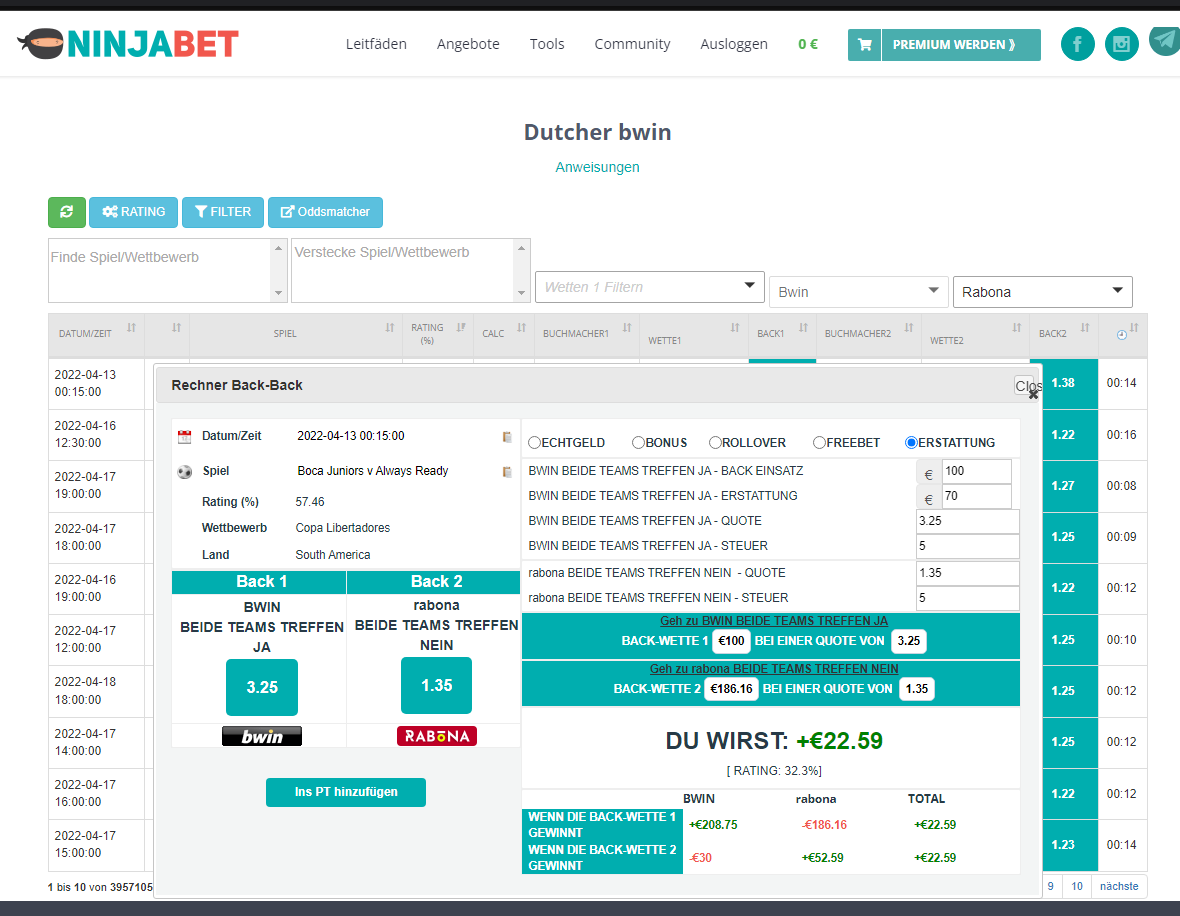Viewport: 1180px width, 916px height.
Task: Sort by the BUCHMACHER1 column arrows
Action: click(x=627, y=327)
